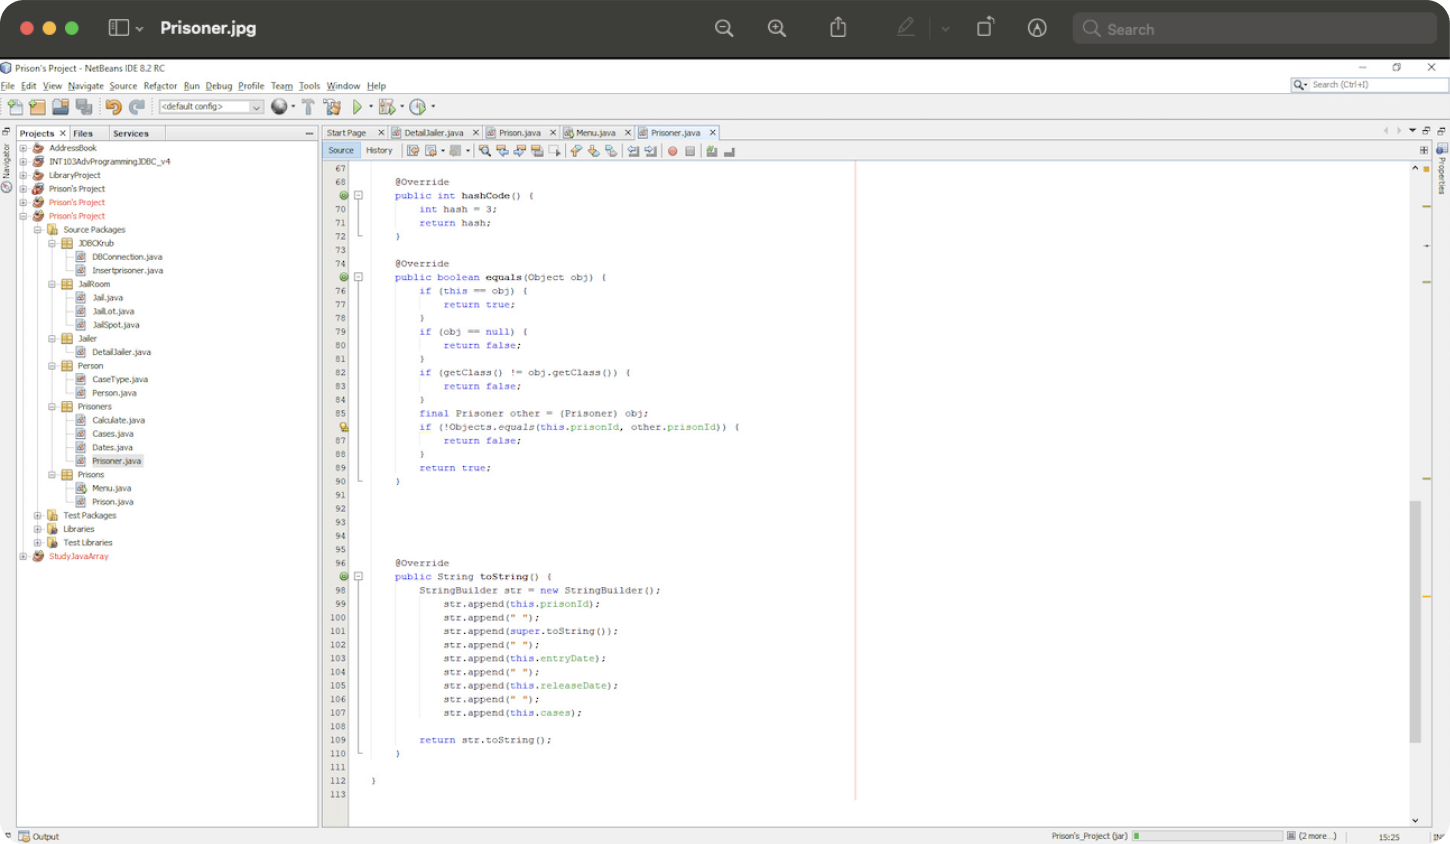Close the Prison.java editor tab
Viewport: 1450px width, 844px height.
552,133
